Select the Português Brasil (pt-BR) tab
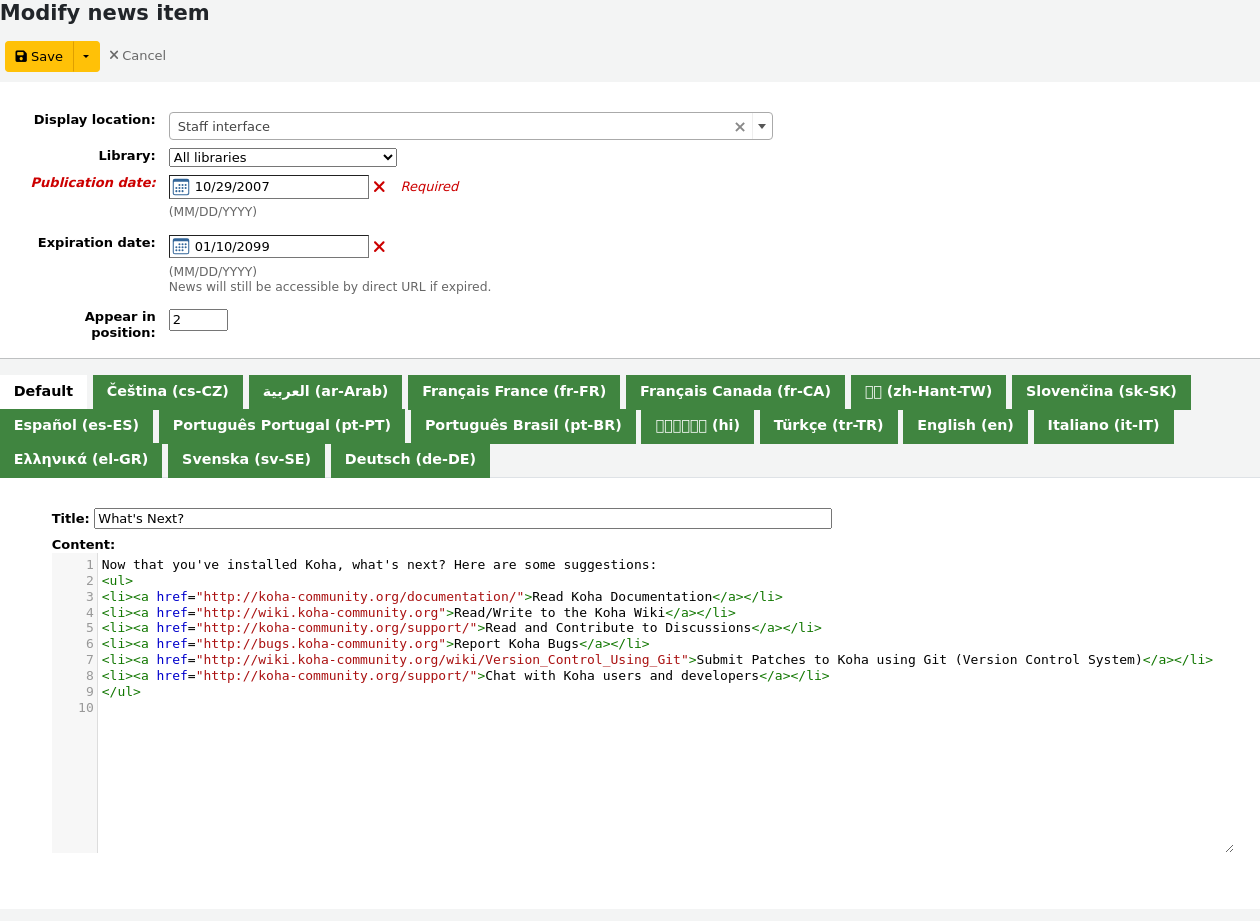Viewport: 1260px width, 921px height. click(523, 426)
